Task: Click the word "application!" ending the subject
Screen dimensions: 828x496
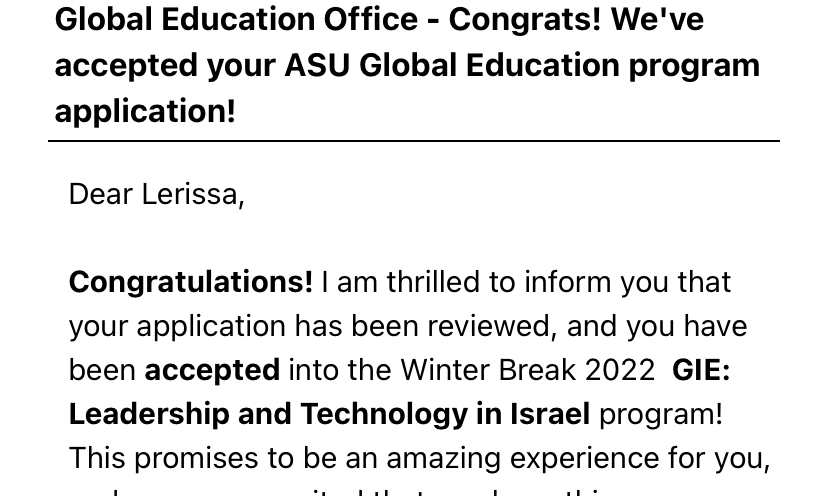Action: tap(145, 113)
